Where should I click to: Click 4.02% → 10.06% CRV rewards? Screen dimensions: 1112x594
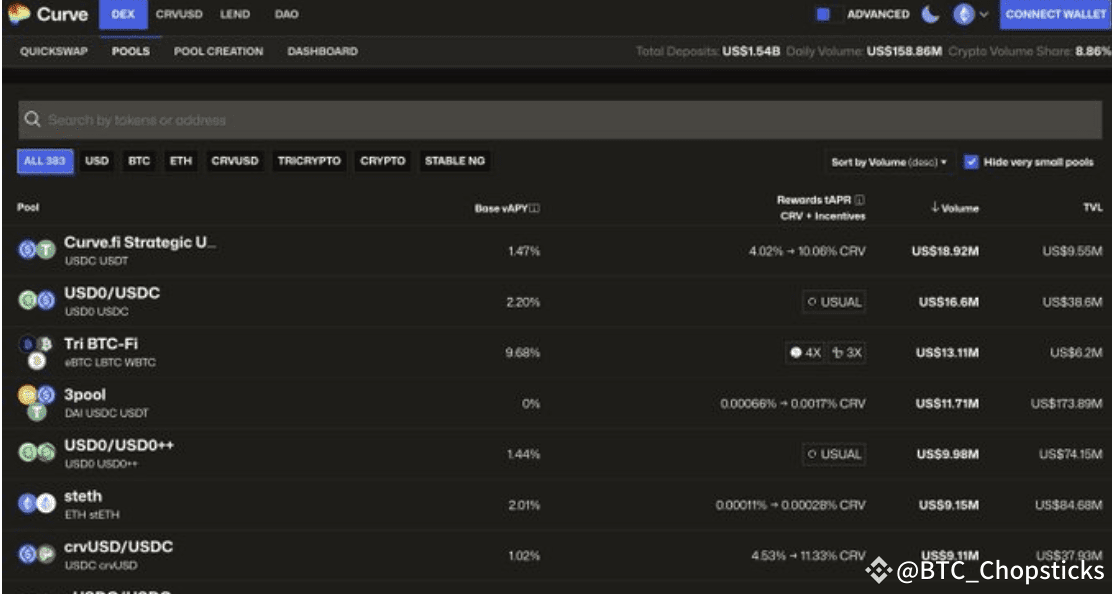pos(807,251)
